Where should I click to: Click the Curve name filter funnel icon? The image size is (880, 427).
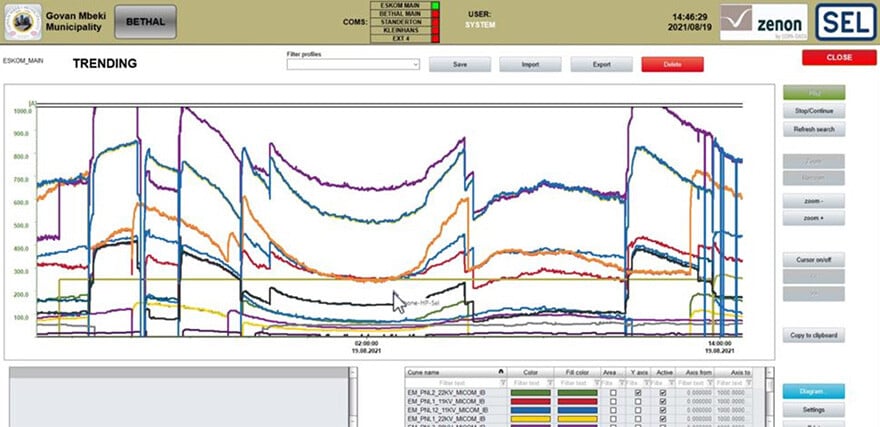503,383
